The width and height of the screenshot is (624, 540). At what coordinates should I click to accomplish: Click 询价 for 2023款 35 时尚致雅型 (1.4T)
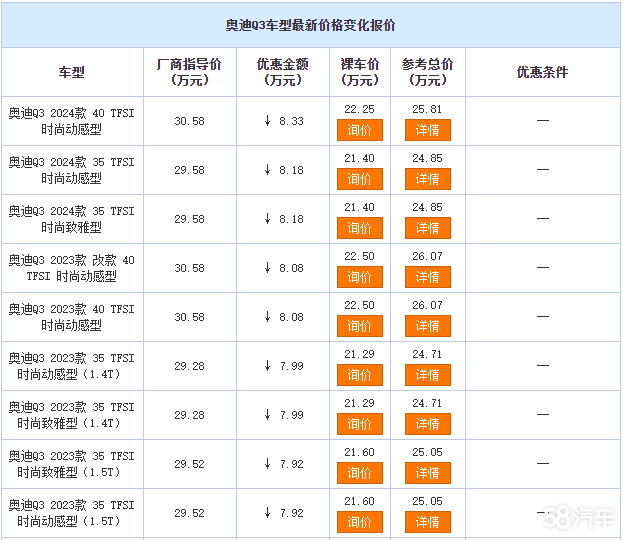[x=360, y=424]
